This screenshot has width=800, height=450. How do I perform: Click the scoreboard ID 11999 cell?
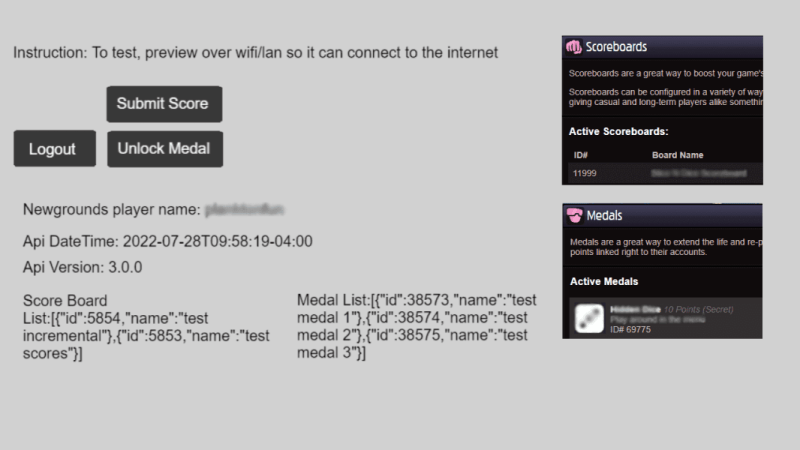[x=585, y=173]
